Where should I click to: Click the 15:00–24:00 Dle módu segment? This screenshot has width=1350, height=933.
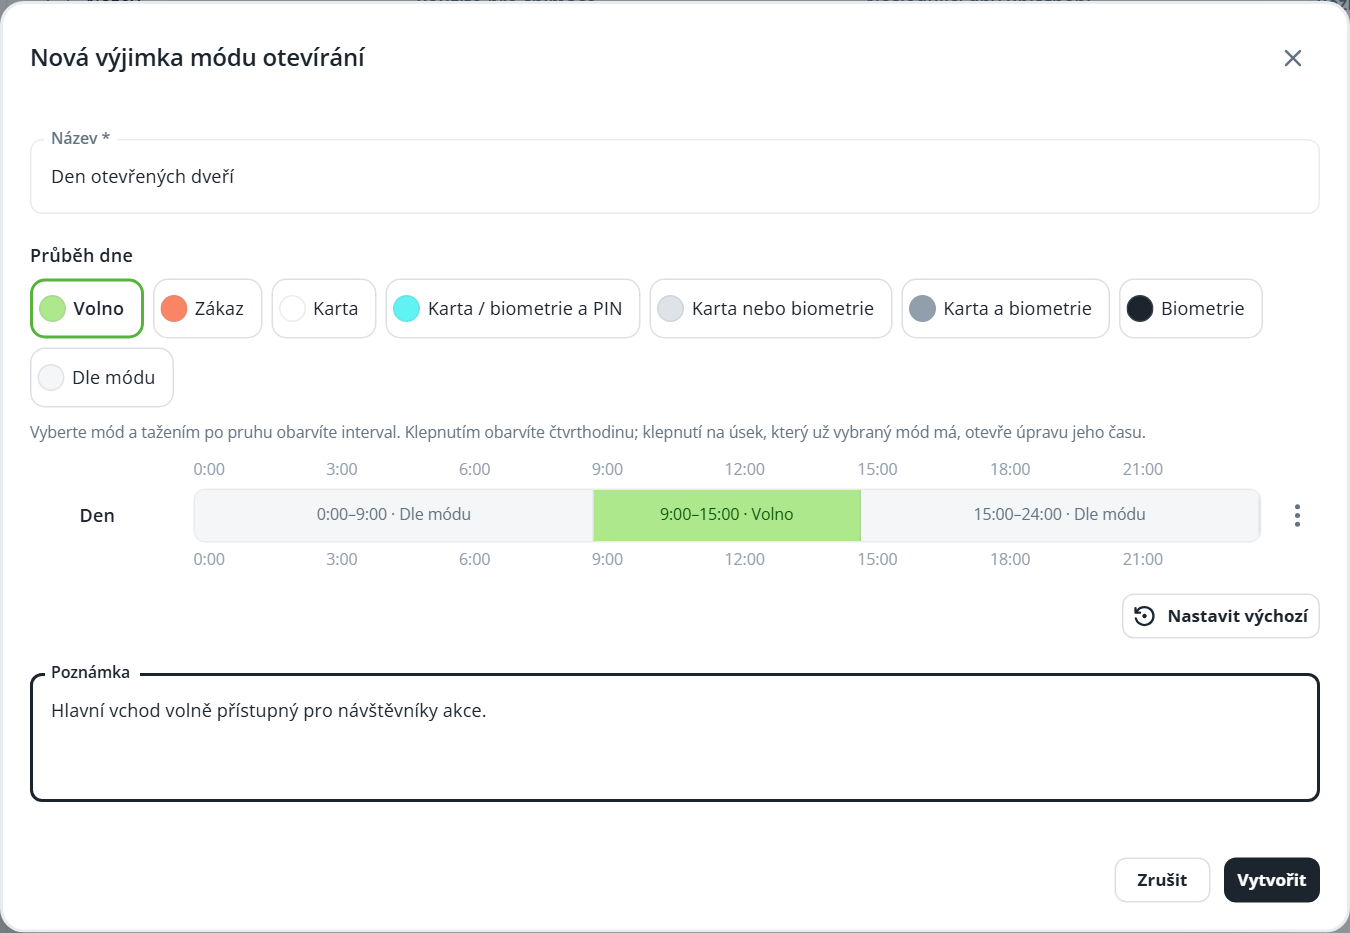pos(1060,515)
